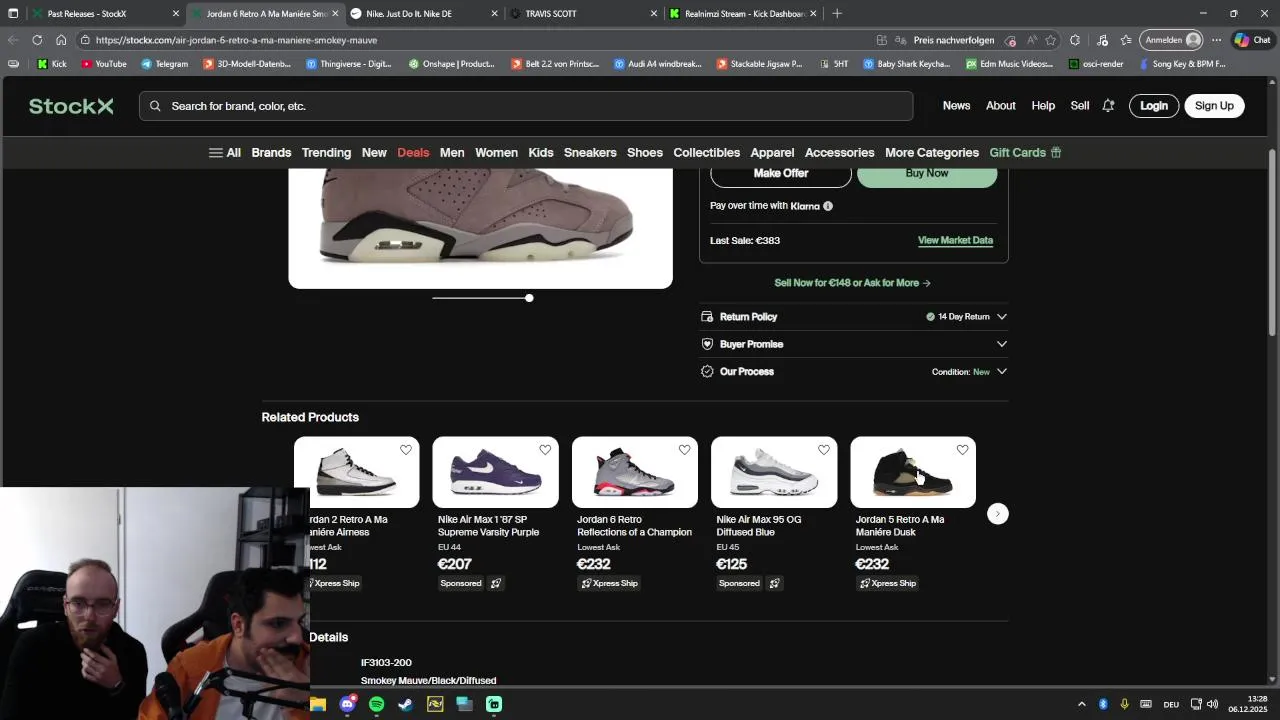Screen dimensions: 1280x720
Task: Click the browser address bar URL
Action: 237,40
